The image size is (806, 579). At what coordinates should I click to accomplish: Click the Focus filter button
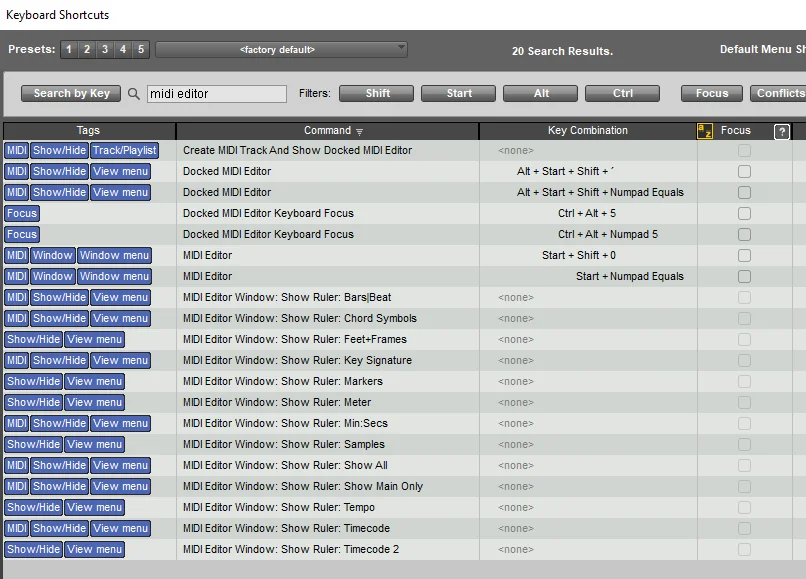coord(712,94)
